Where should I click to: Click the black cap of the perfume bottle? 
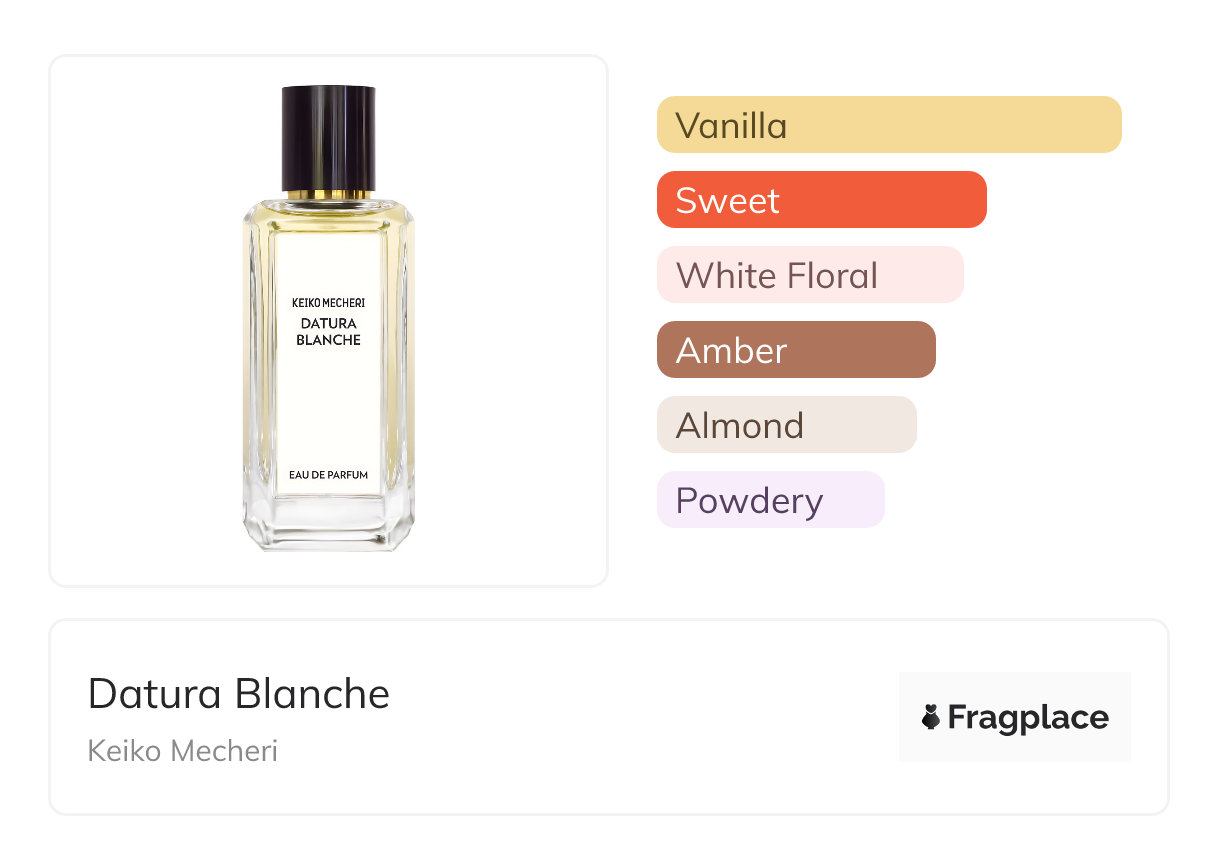(328, 135)
